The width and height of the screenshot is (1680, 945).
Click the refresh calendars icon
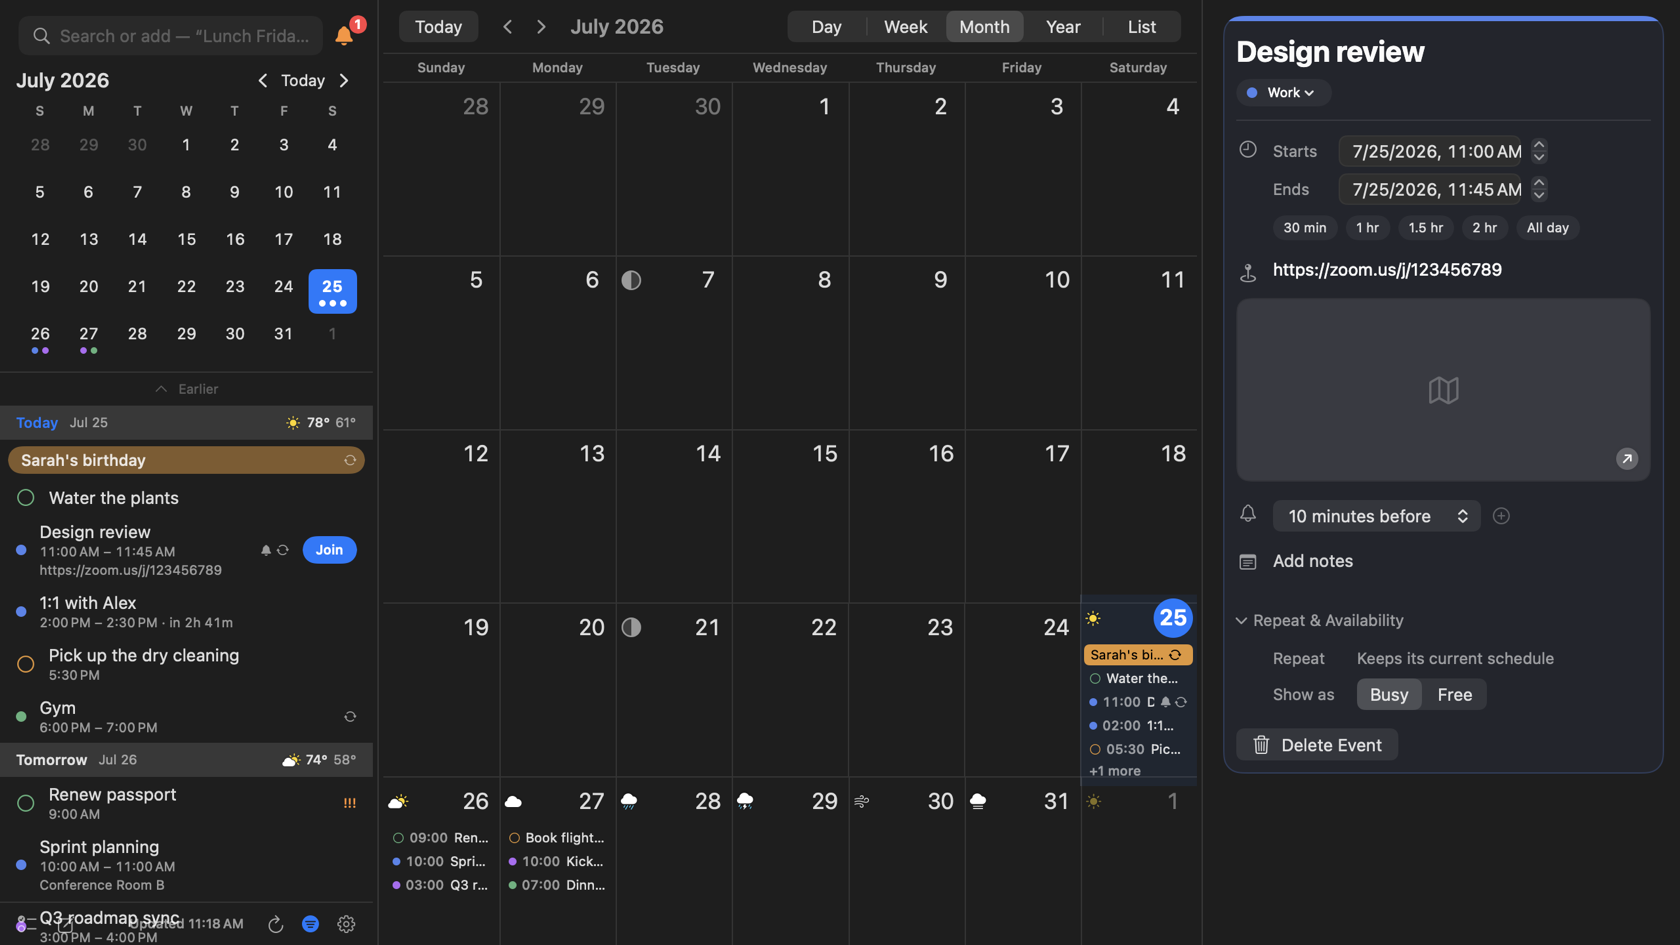coord(276,924)
